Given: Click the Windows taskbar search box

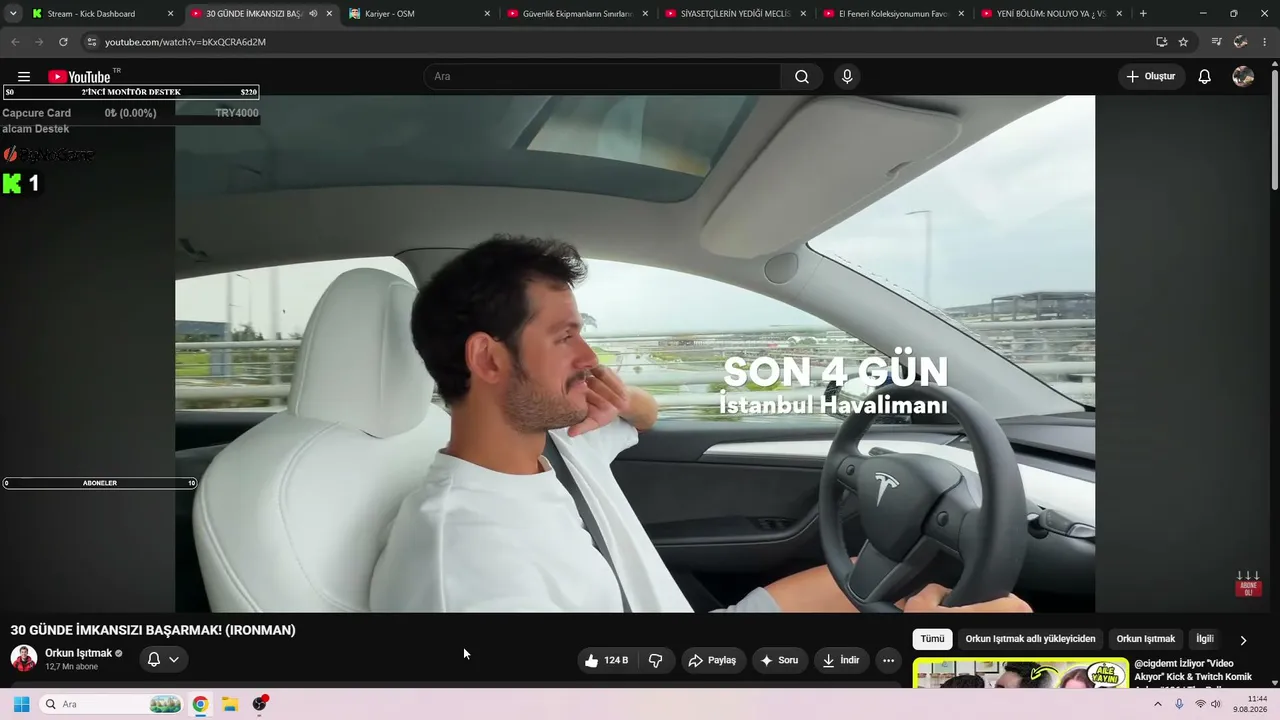Looking at the screenshot, I should (x=112, y=704).
